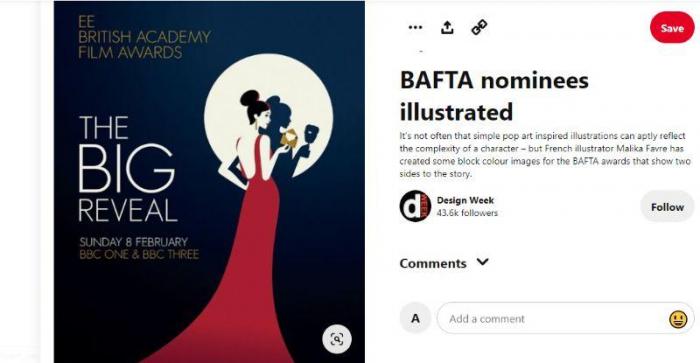Collapse the Comments section chevron

click(483, 262)
